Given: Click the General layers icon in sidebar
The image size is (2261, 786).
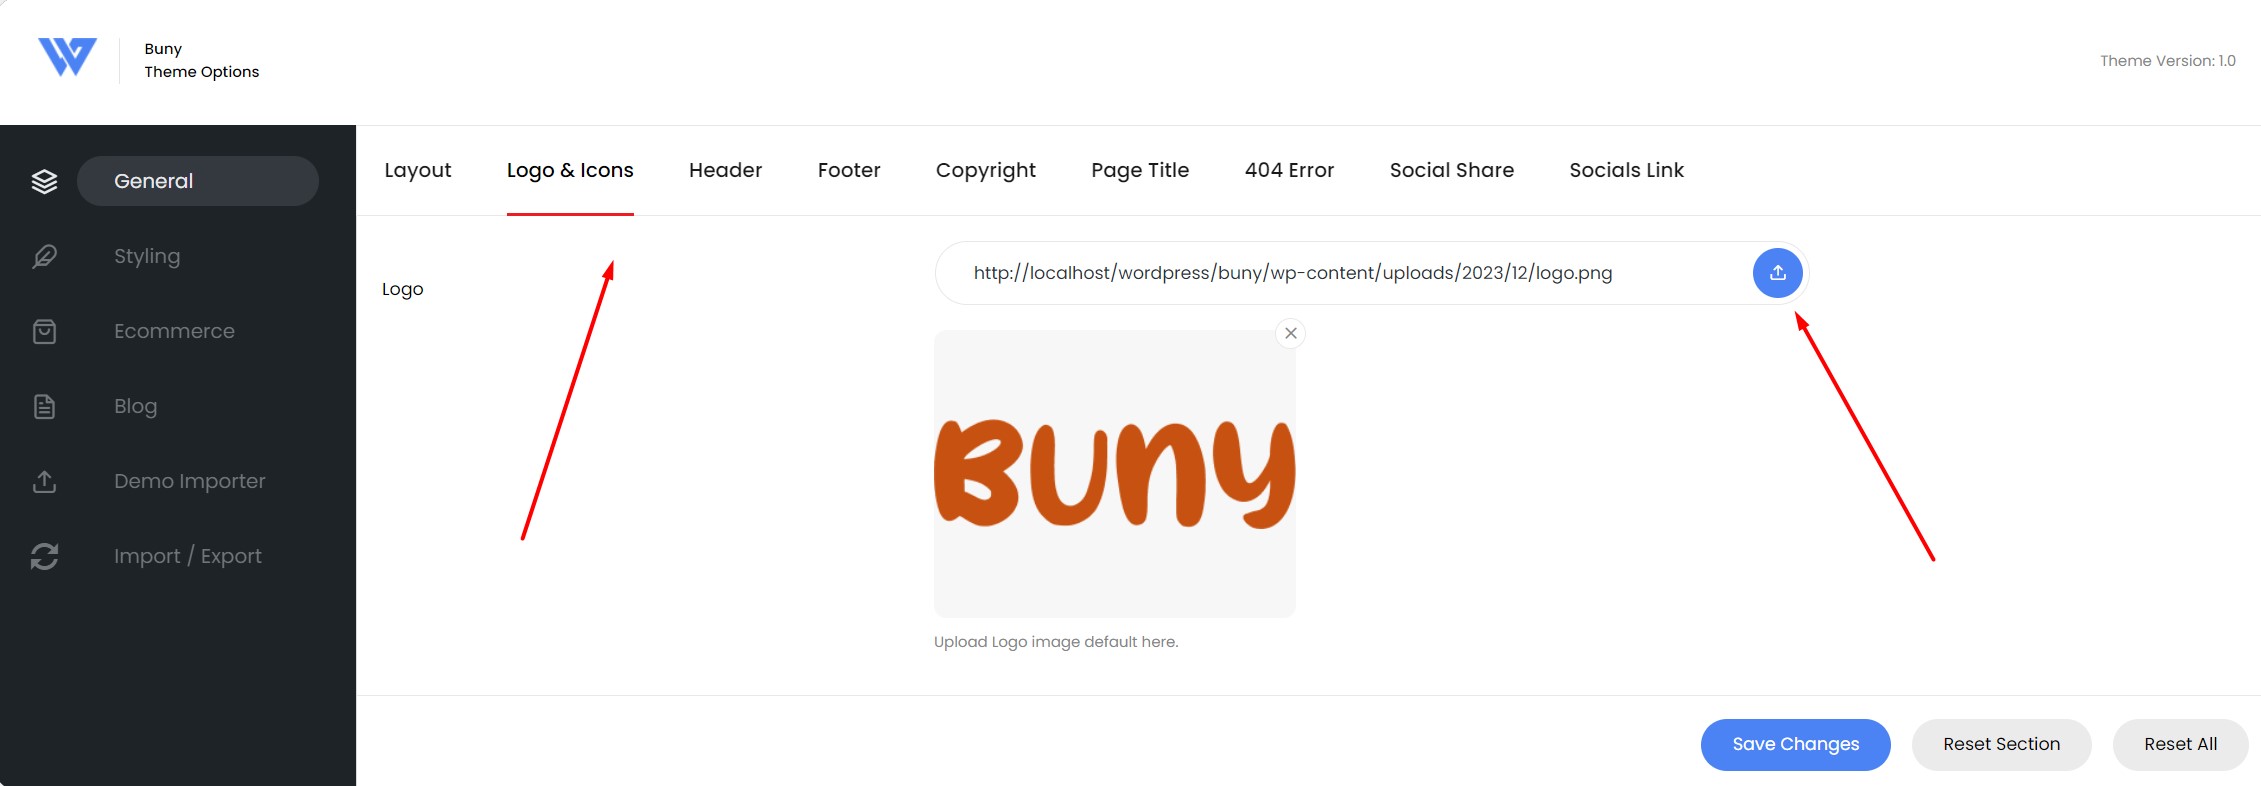Looking at the screenshot, I should [44, 181].
